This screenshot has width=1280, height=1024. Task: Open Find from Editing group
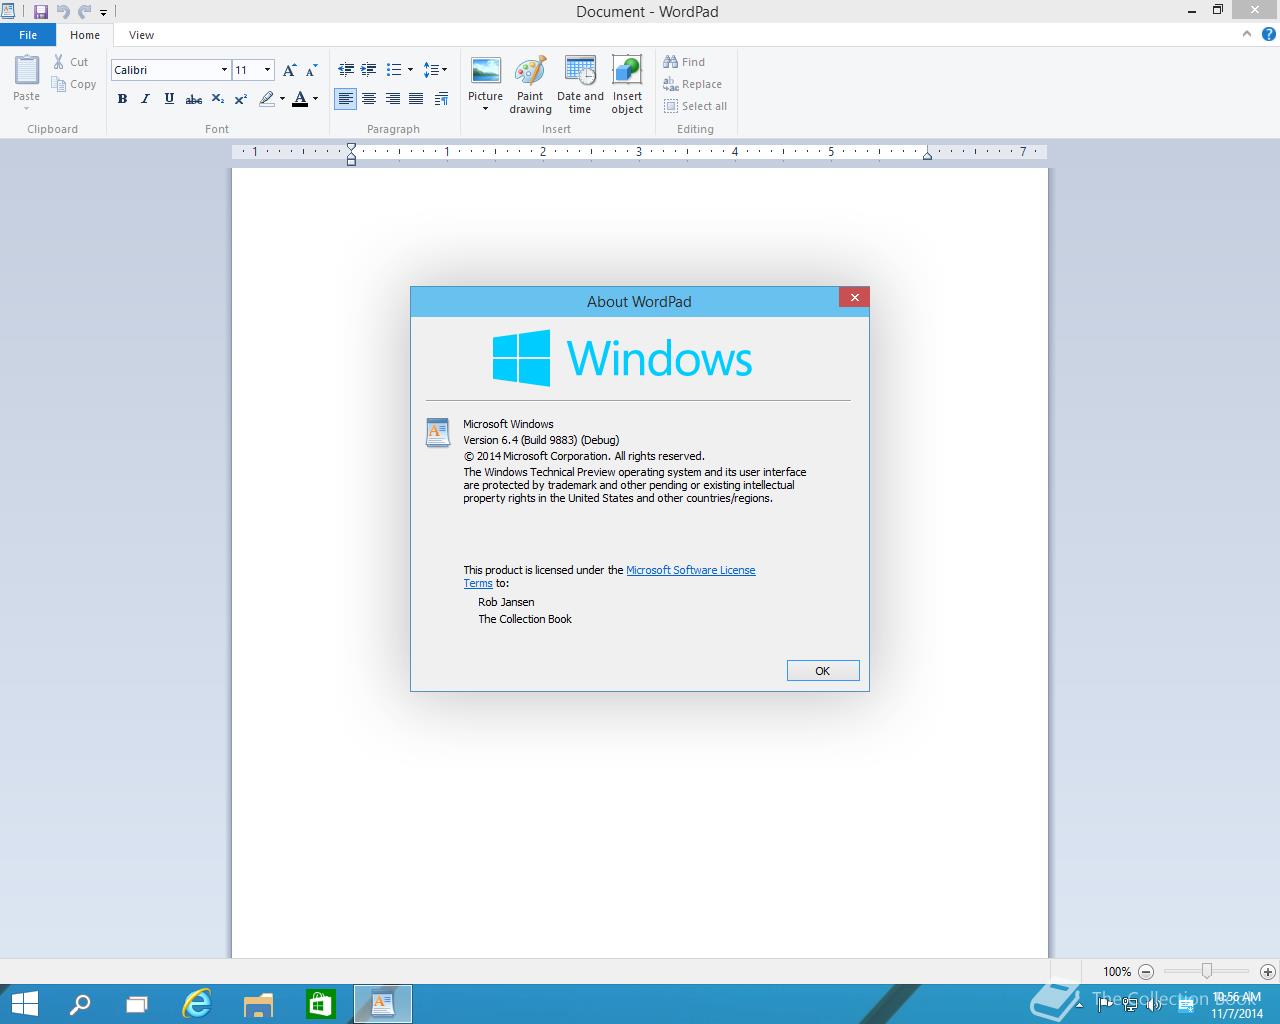(684, 62)
